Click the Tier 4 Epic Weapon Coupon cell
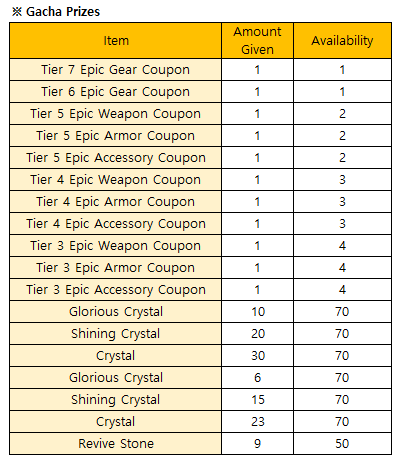Viewport: 396px width, 460px height. pyautogui.click(x=116, y=180)
